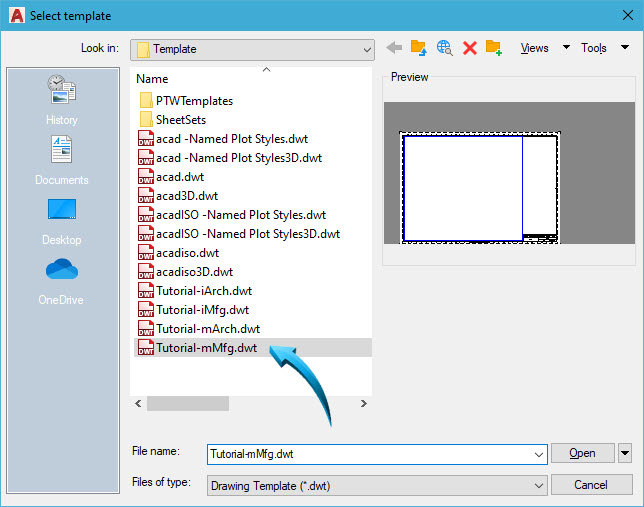Click the PTWTemplates folder icon
The height and width of the screenshot is (507, 644).
click(x=146, y=101)
